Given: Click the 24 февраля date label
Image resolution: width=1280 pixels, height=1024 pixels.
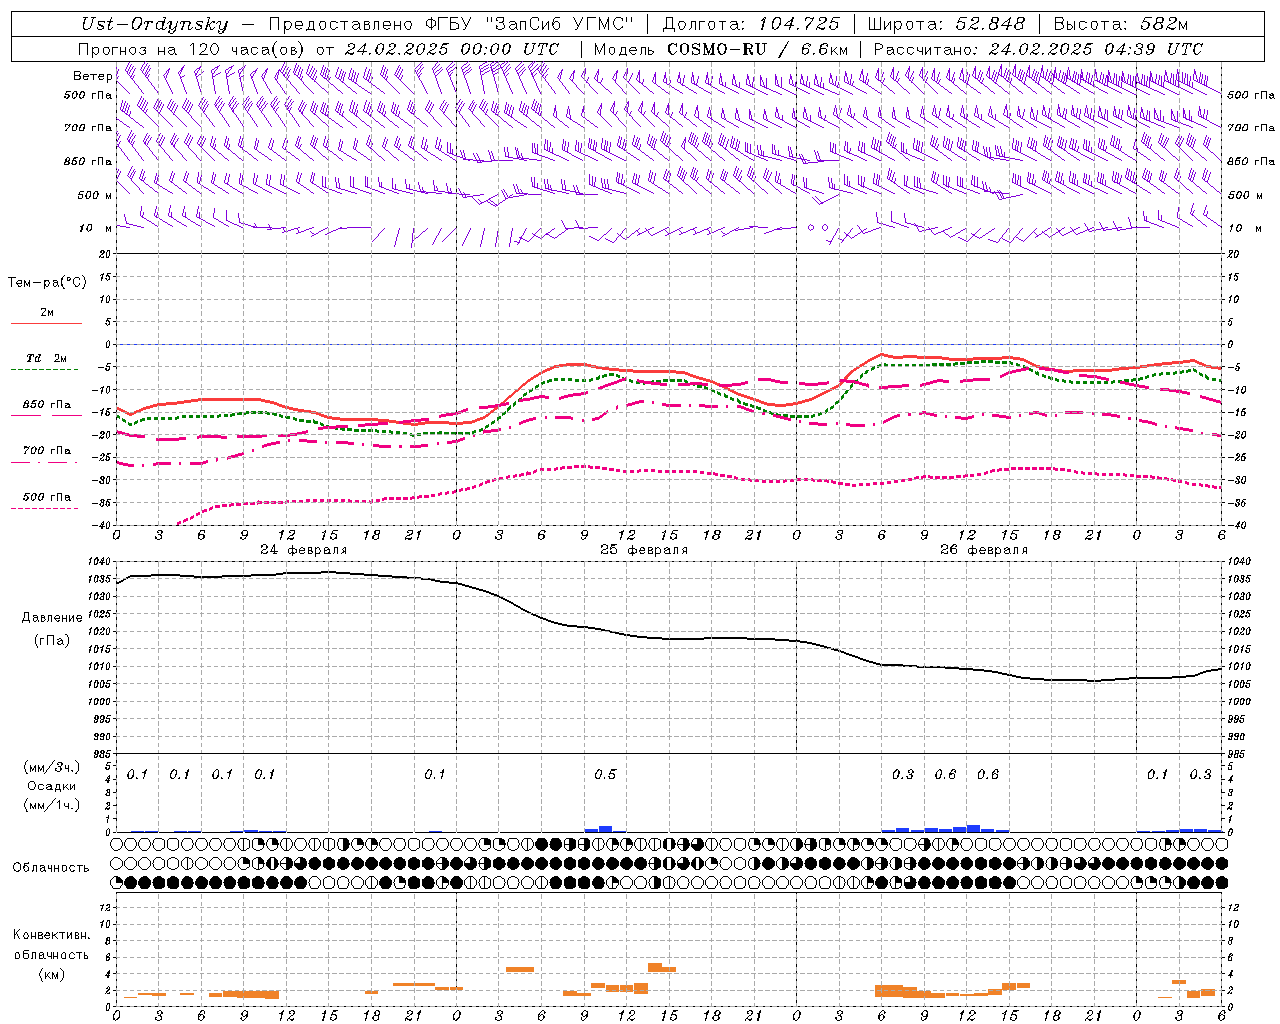Looking at the screenshot, I should (x=304, y=550).
